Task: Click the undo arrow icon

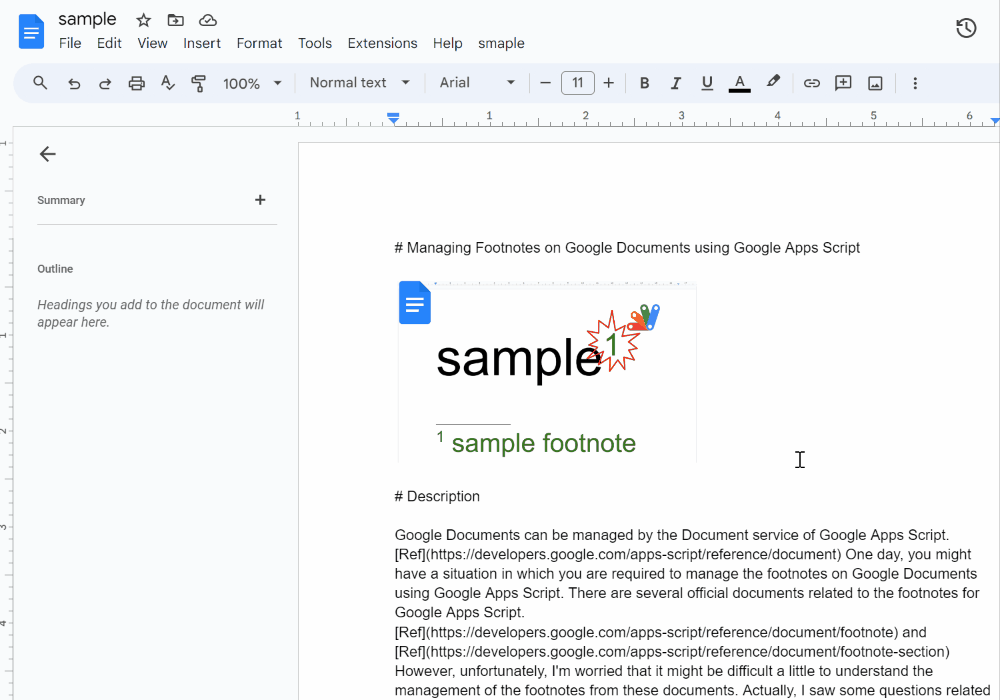Action: (x=74, y=84)
